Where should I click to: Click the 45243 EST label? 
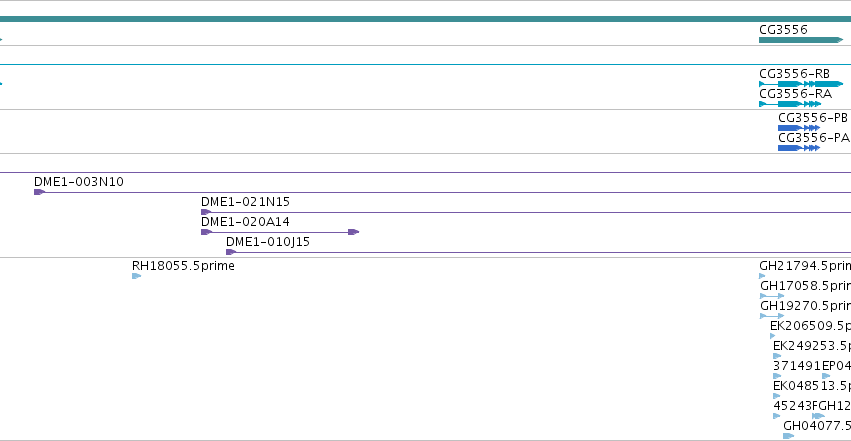[x=793, y=406]
